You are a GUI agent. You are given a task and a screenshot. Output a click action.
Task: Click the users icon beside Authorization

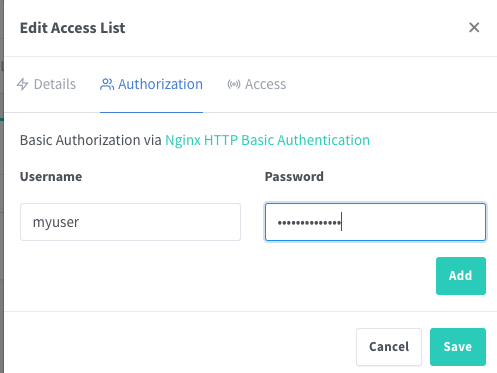click(107, 84)
